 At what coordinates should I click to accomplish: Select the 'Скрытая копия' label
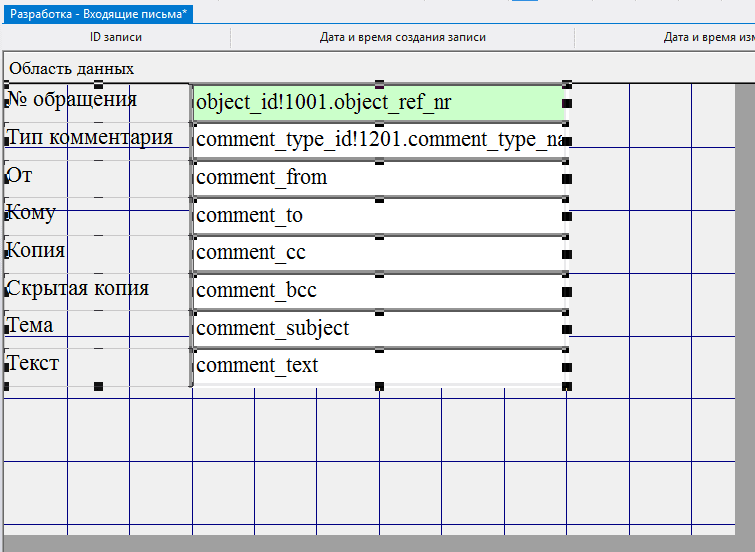click(78, 288)
